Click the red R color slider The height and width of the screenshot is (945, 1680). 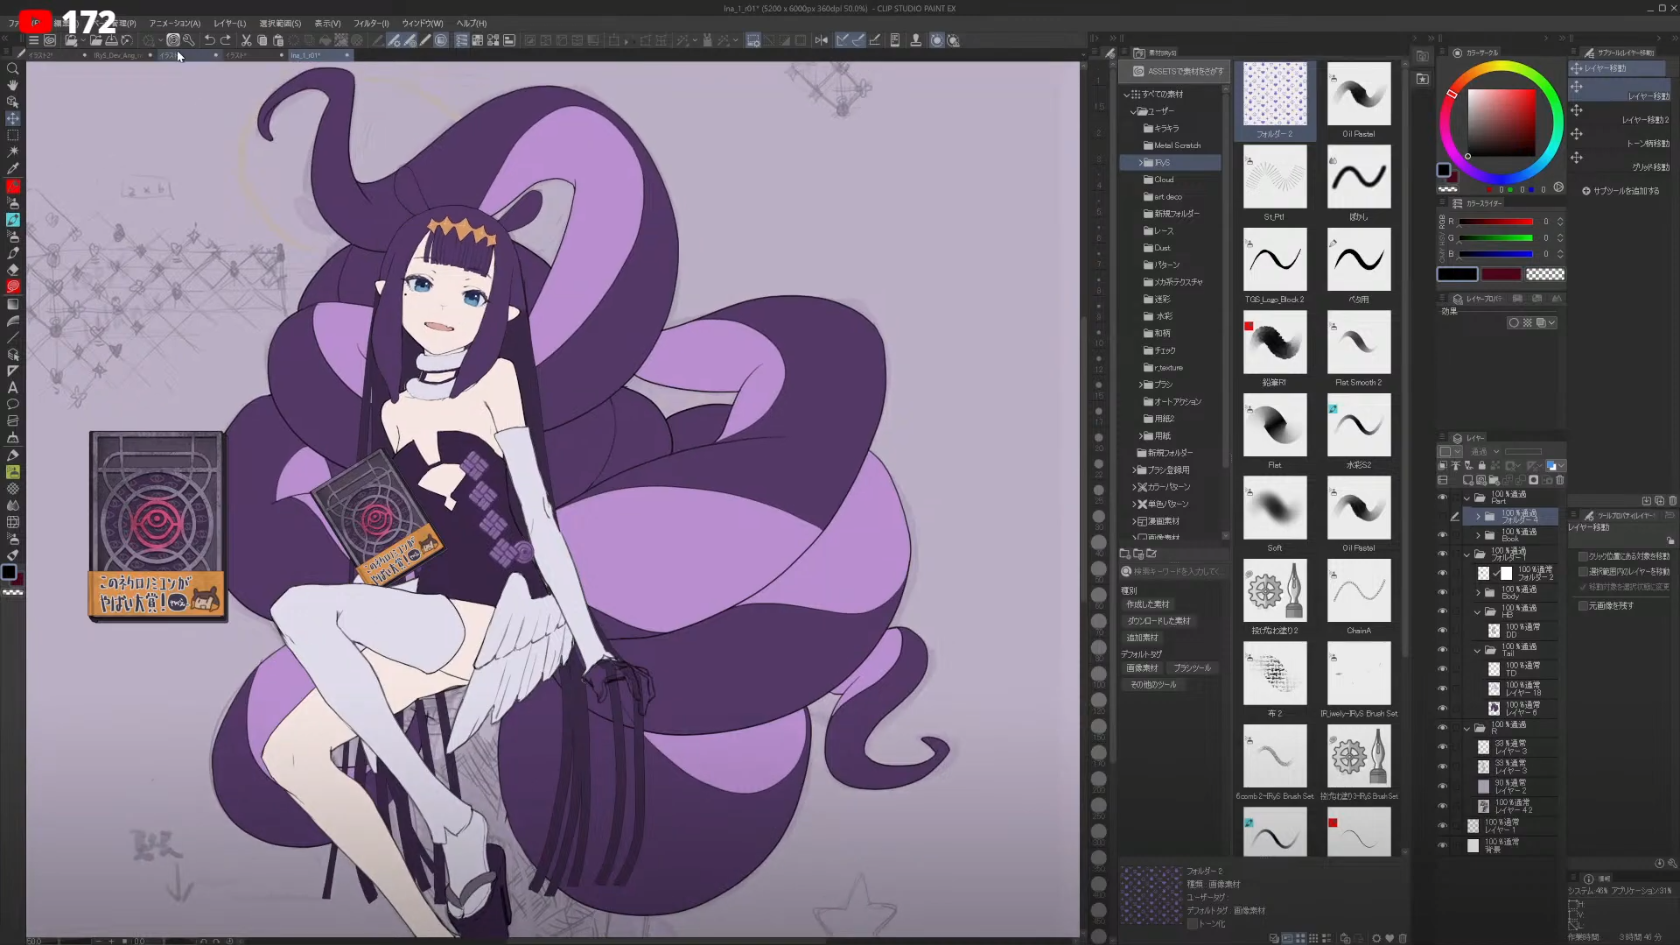tap(1495, 221)
